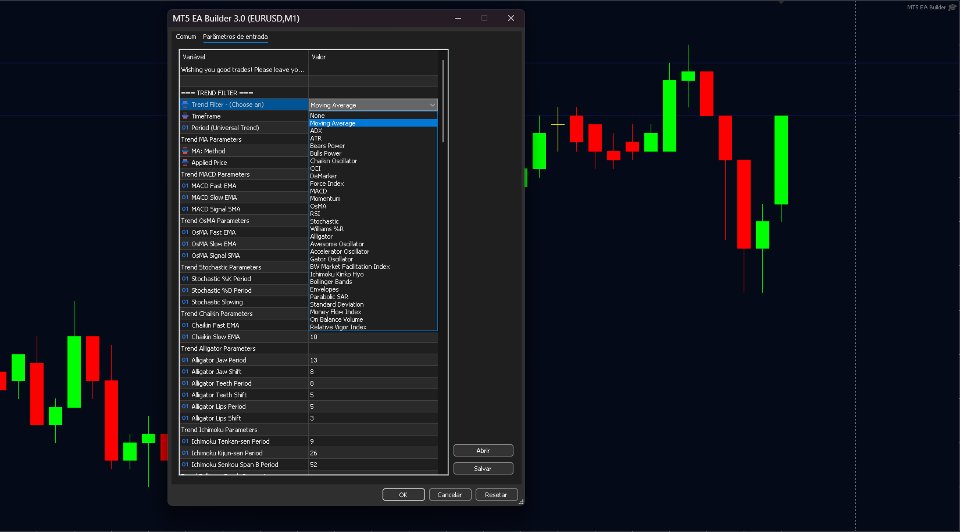Screen dimensions: 960x532
Task: Click the 01 icon of Stochastic %D Period
Action: click(185, 290)
